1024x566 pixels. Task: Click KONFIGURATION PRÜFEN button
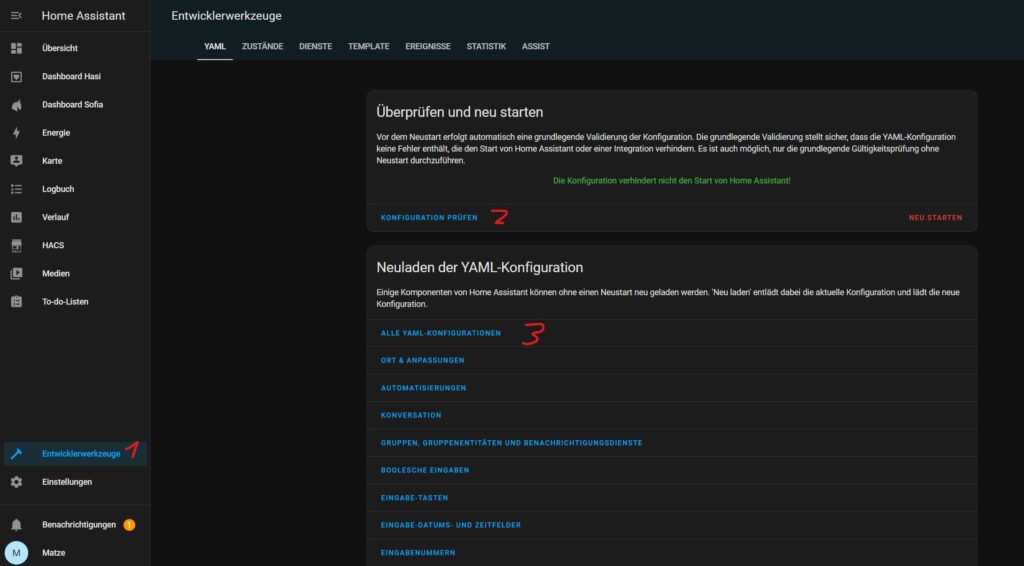pos(429,218)
